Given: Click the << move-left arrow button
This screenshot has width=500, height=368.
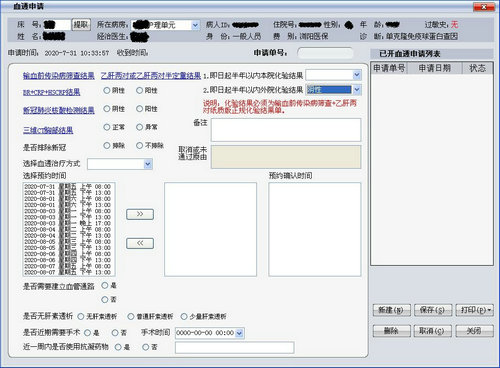Looking at the screenshot, I should (140, 243).
